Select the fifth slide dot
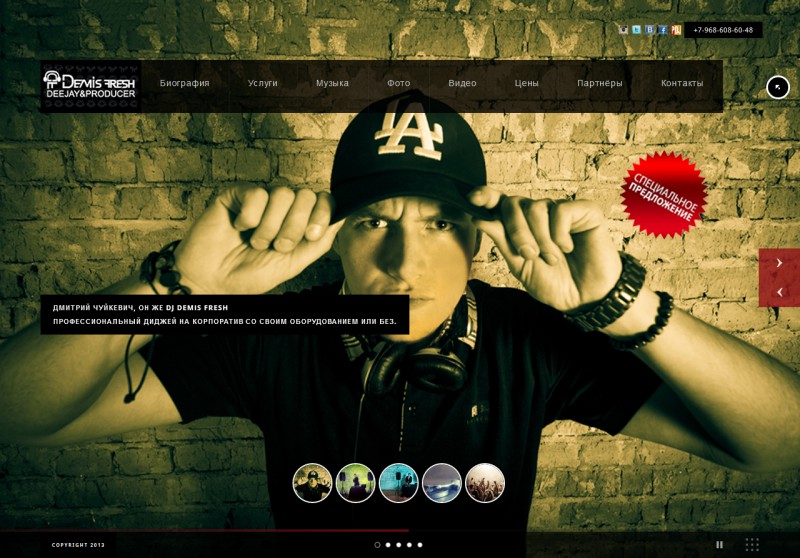Viewport: 800px width, 558px height. pos(420,545)
